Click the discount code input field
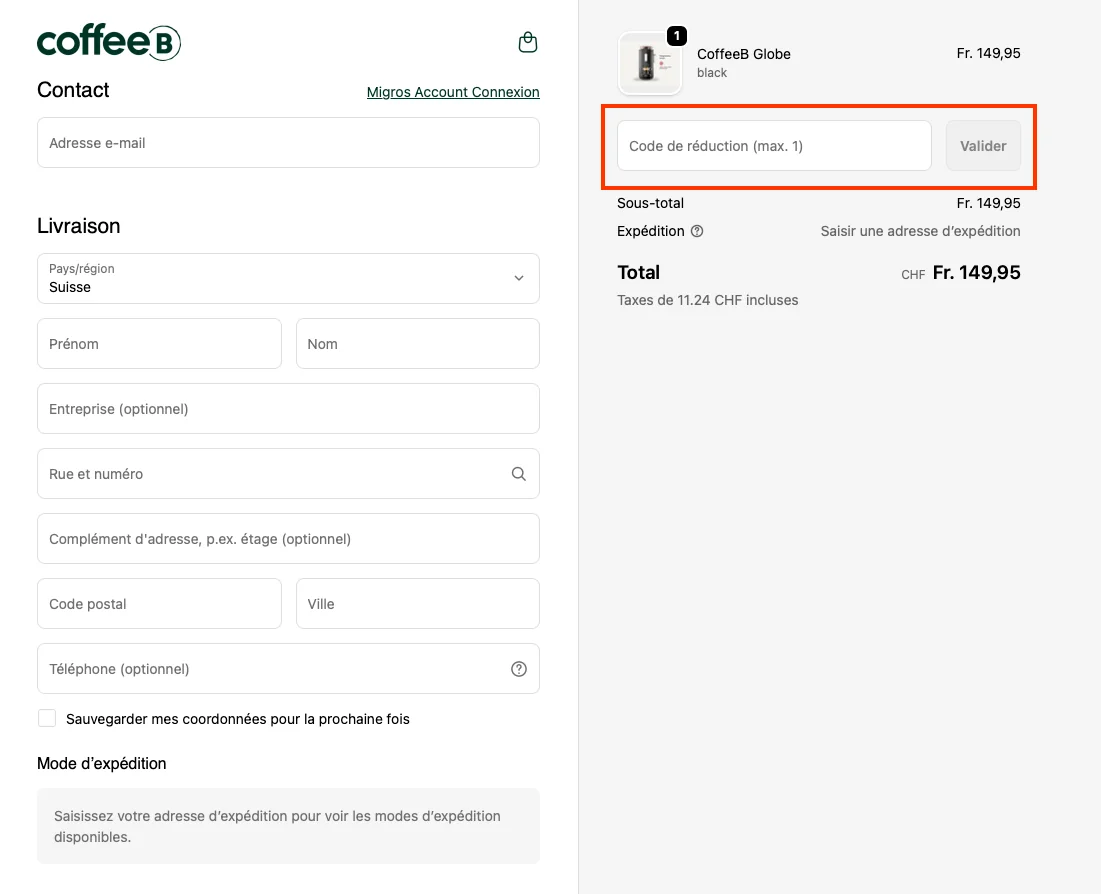Viewport: 1101px width, 894px height. (x=773, y=145)
